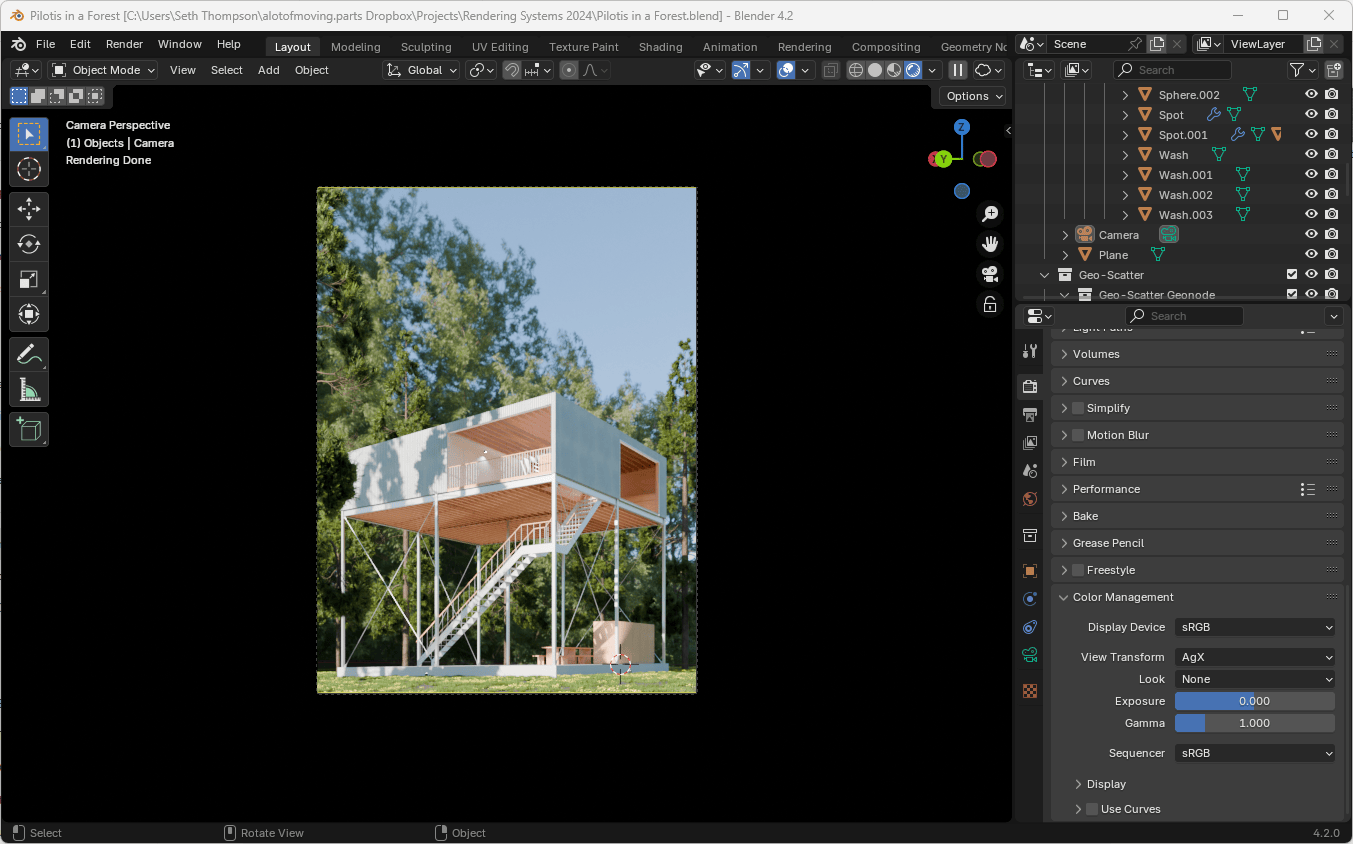Open the viewport Add menu
Screen dimensions: 1353x844
(x=268, y=70)
